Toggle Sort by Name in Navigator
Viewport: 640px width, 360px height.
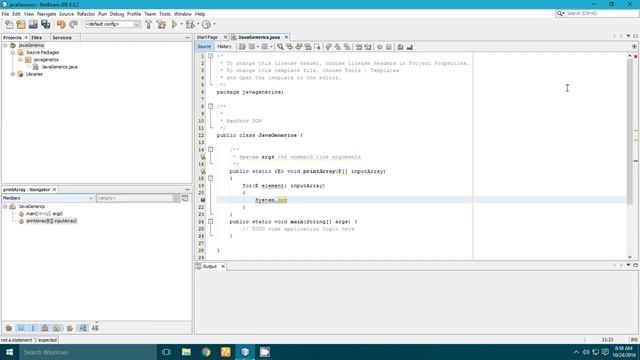pos(83,328)
